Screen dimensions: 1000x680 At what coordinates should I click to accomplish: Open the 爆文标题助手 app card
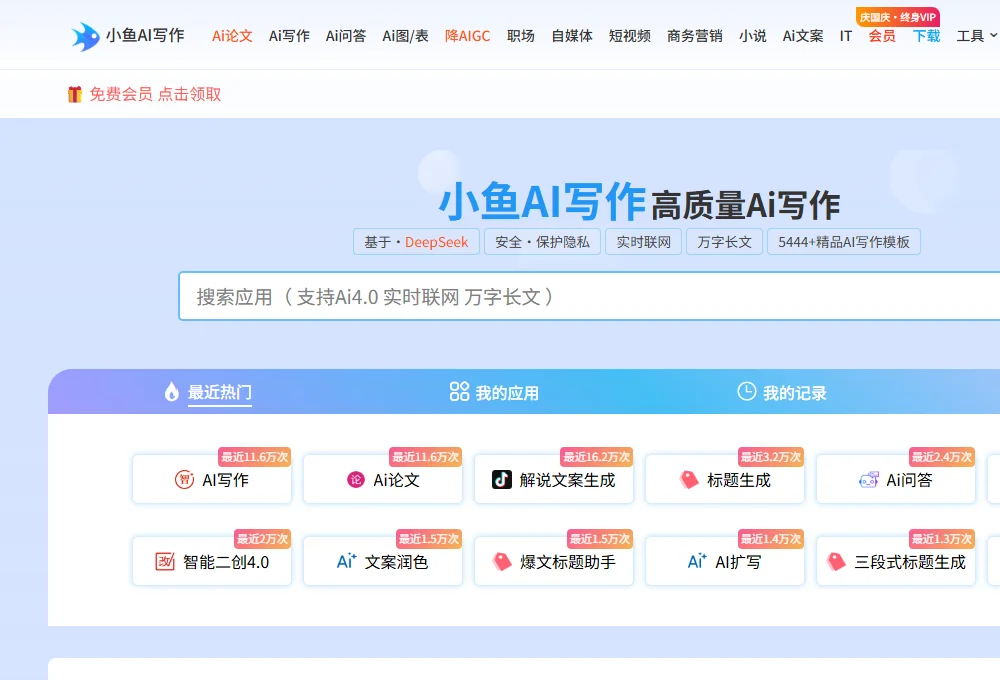tap(554, 561)
